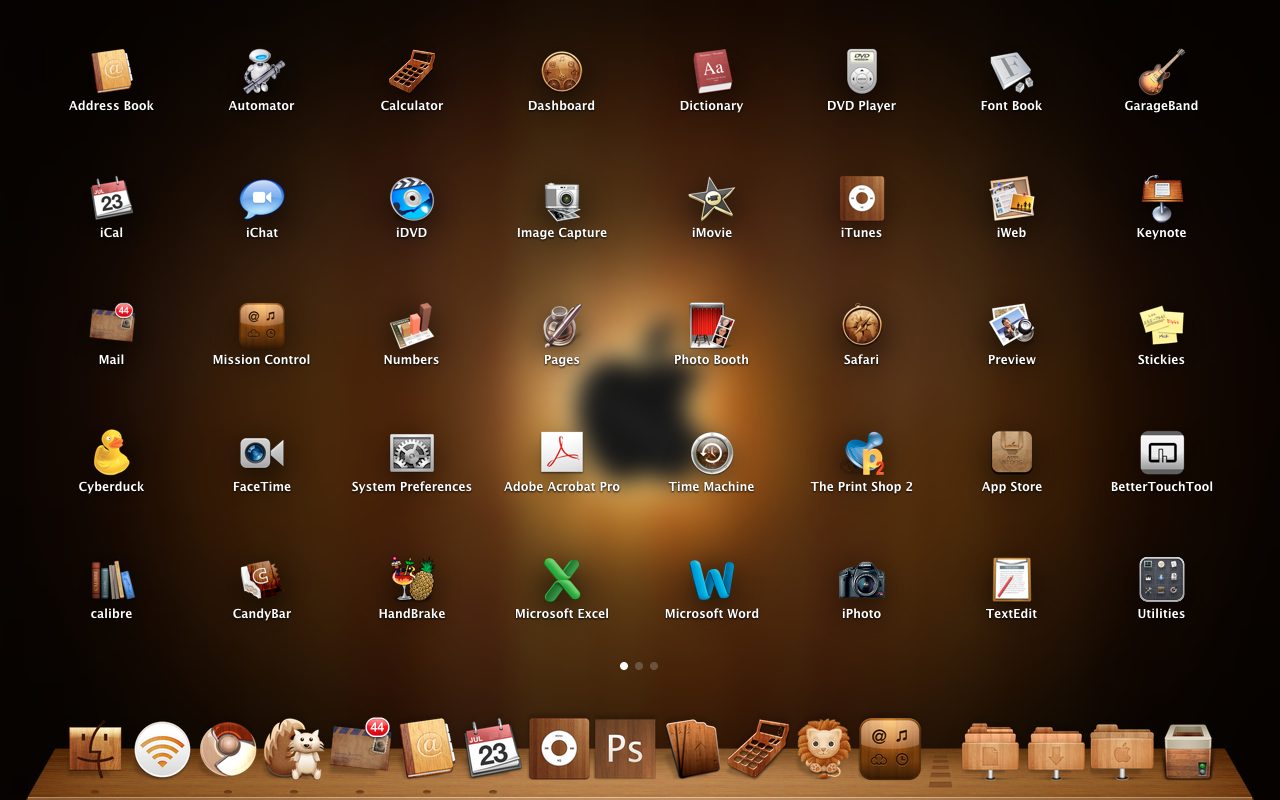
Task: Launch the Numbers app
Action: pyautogui.click(x=412, y=325)
